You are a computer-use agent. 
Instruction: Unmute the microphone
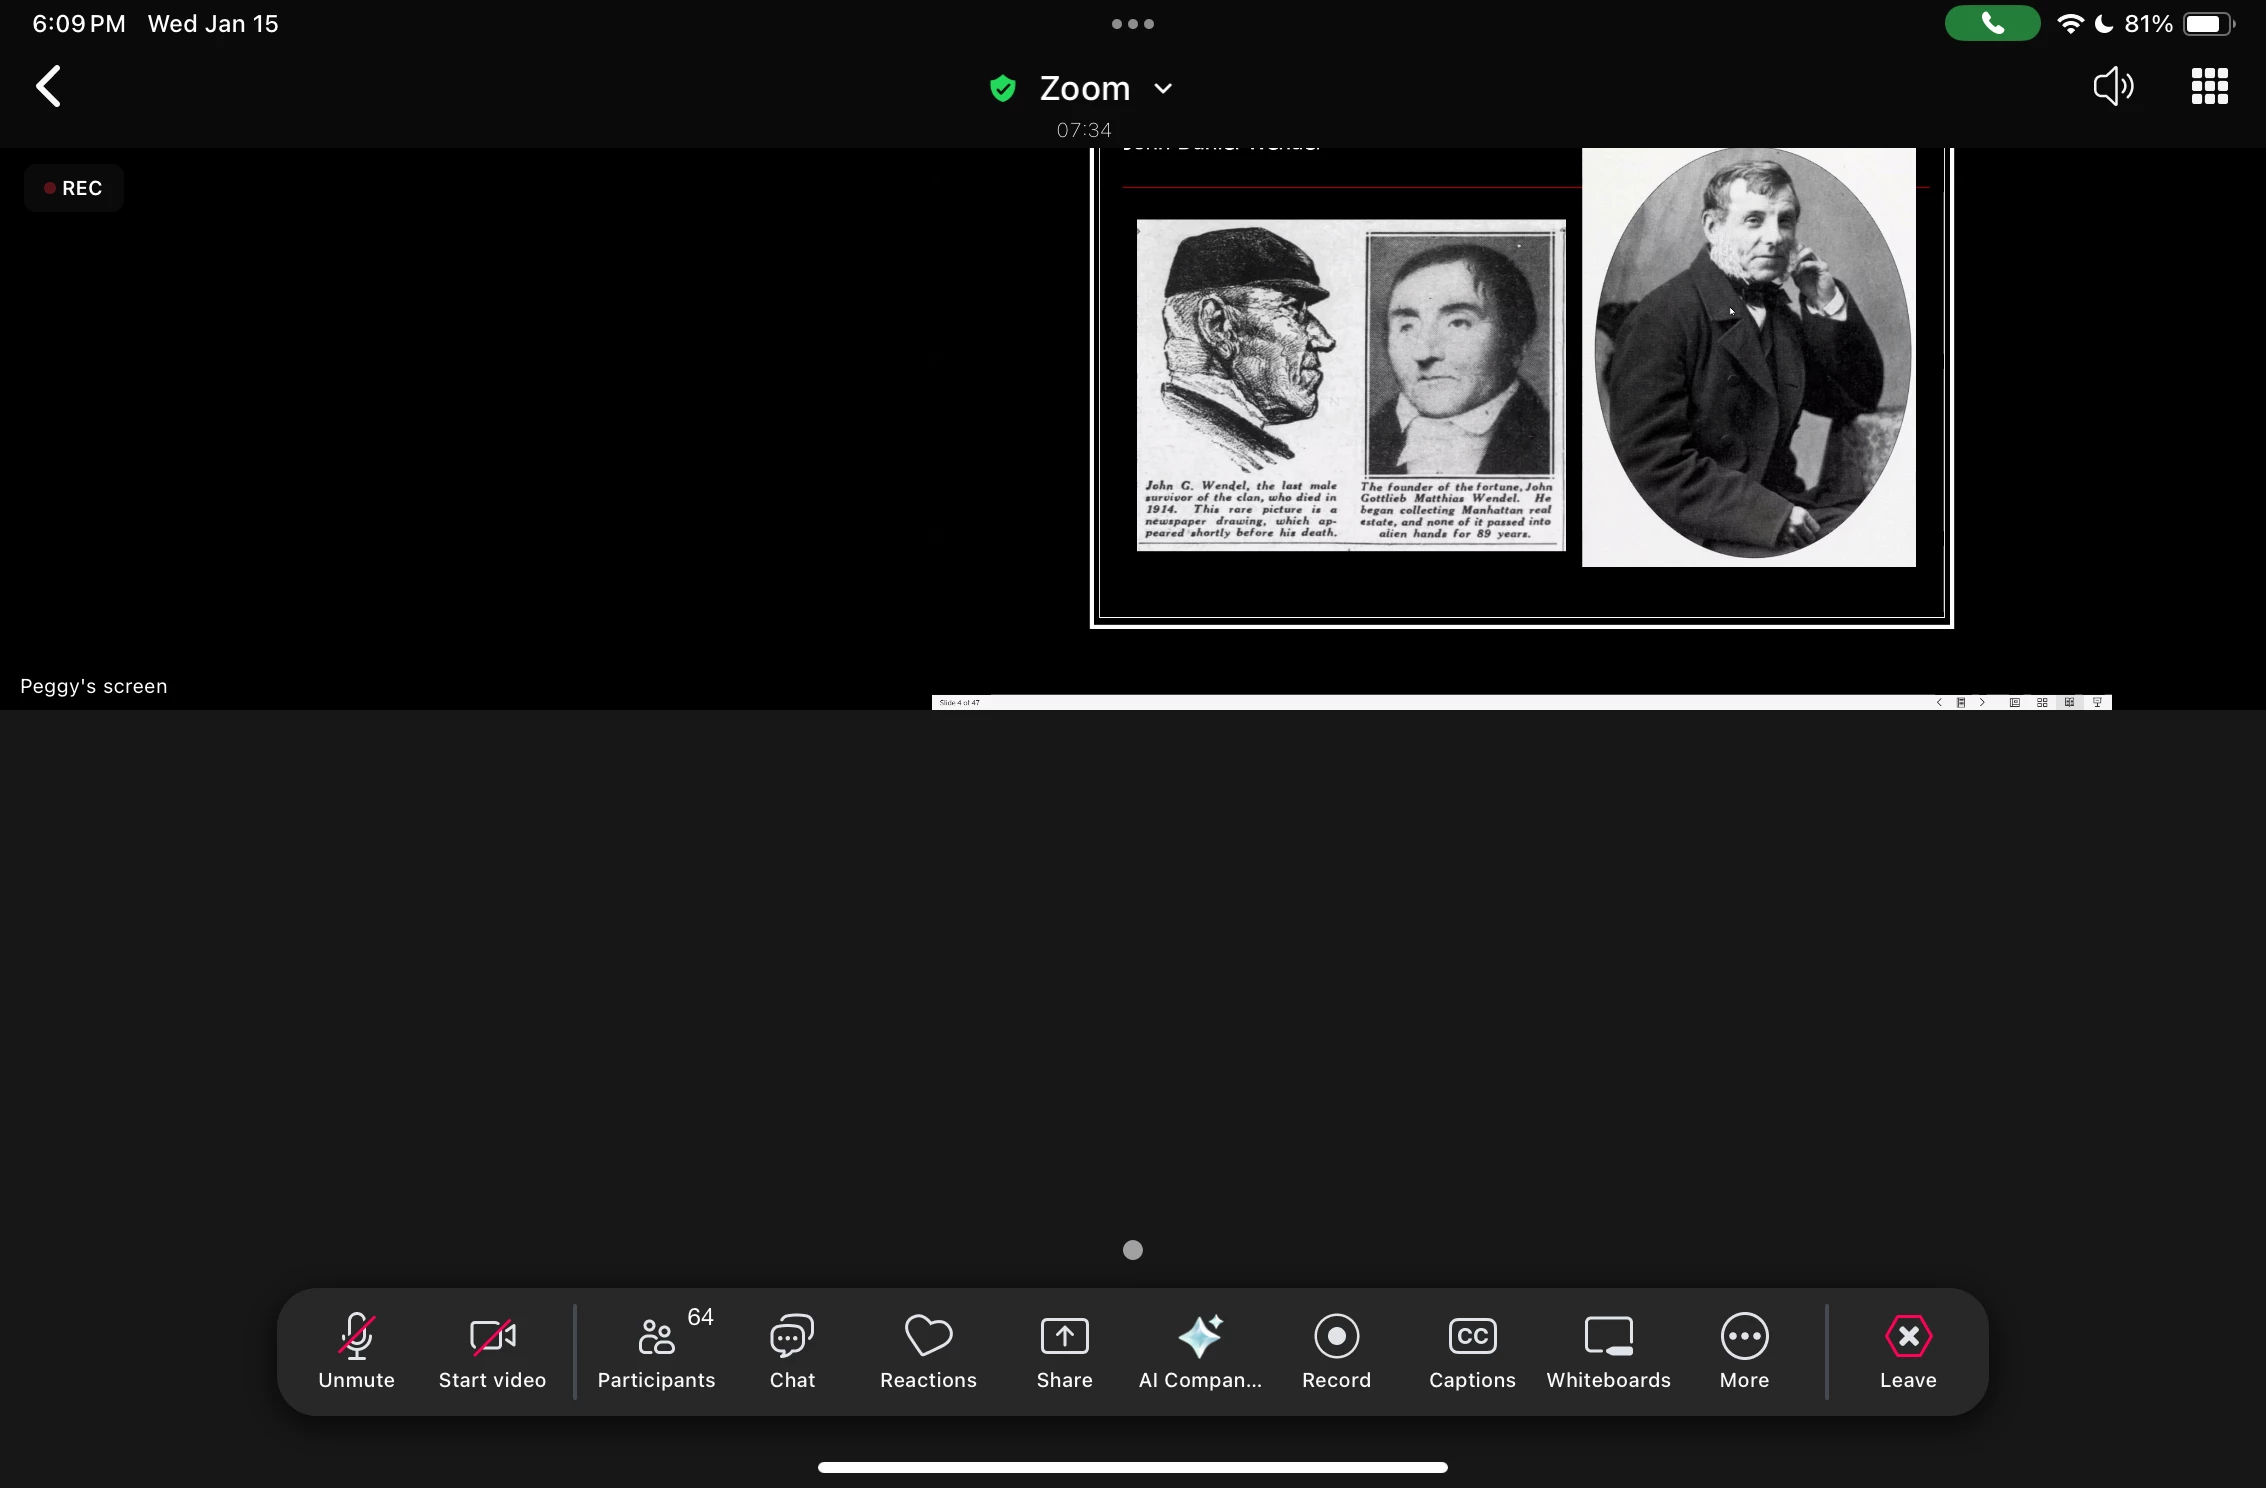pos(356,1350)
